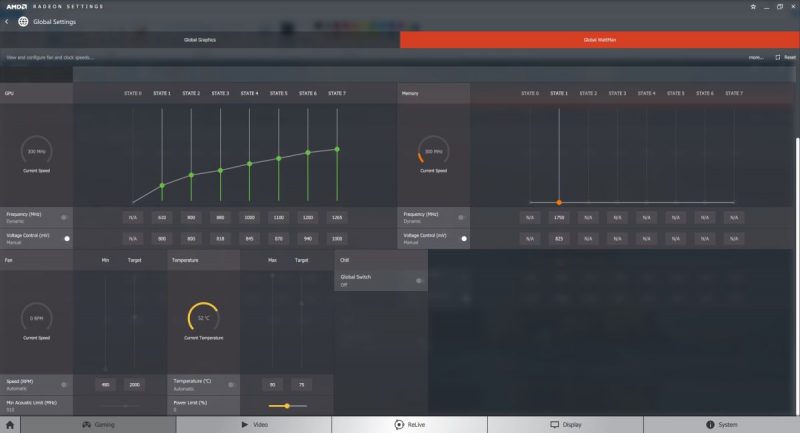The width and height of the screenshot is (800, 433).
Task: Toggle Temperature (°C) automatic switch
Action: click(x=231, y=385)
